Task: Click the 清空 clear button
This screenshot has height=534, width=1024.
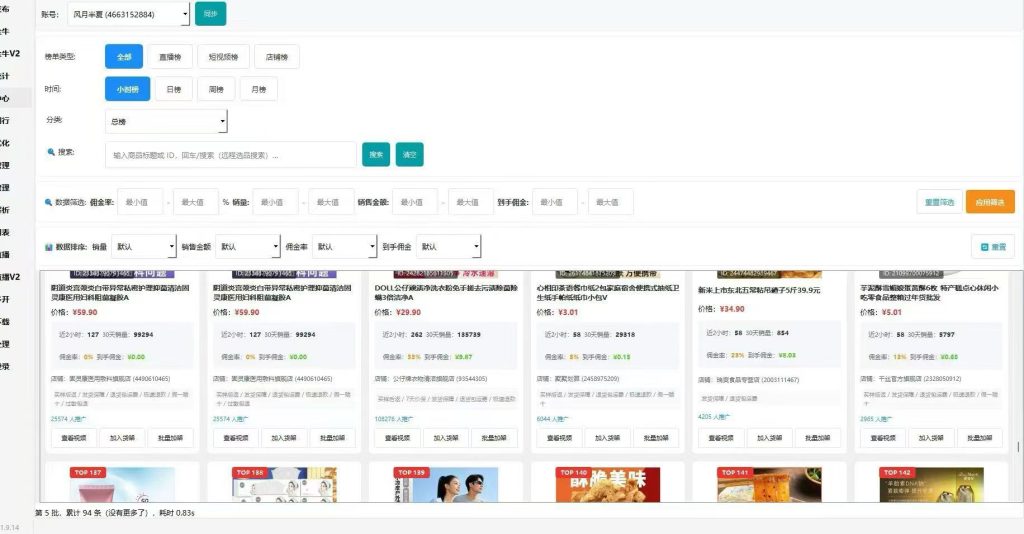Action: 409,155
